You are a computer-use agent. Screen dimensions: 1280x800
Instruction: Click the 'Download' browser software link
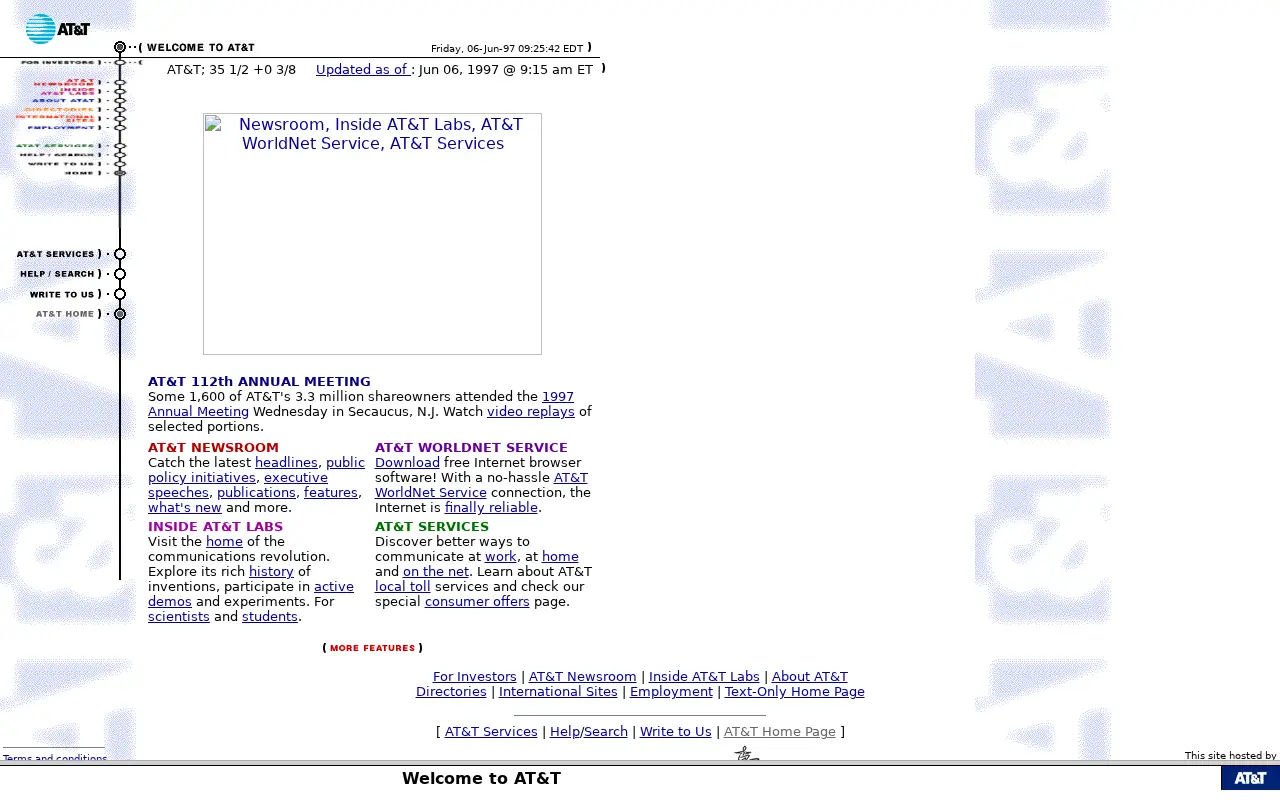(x=407, y=462)
